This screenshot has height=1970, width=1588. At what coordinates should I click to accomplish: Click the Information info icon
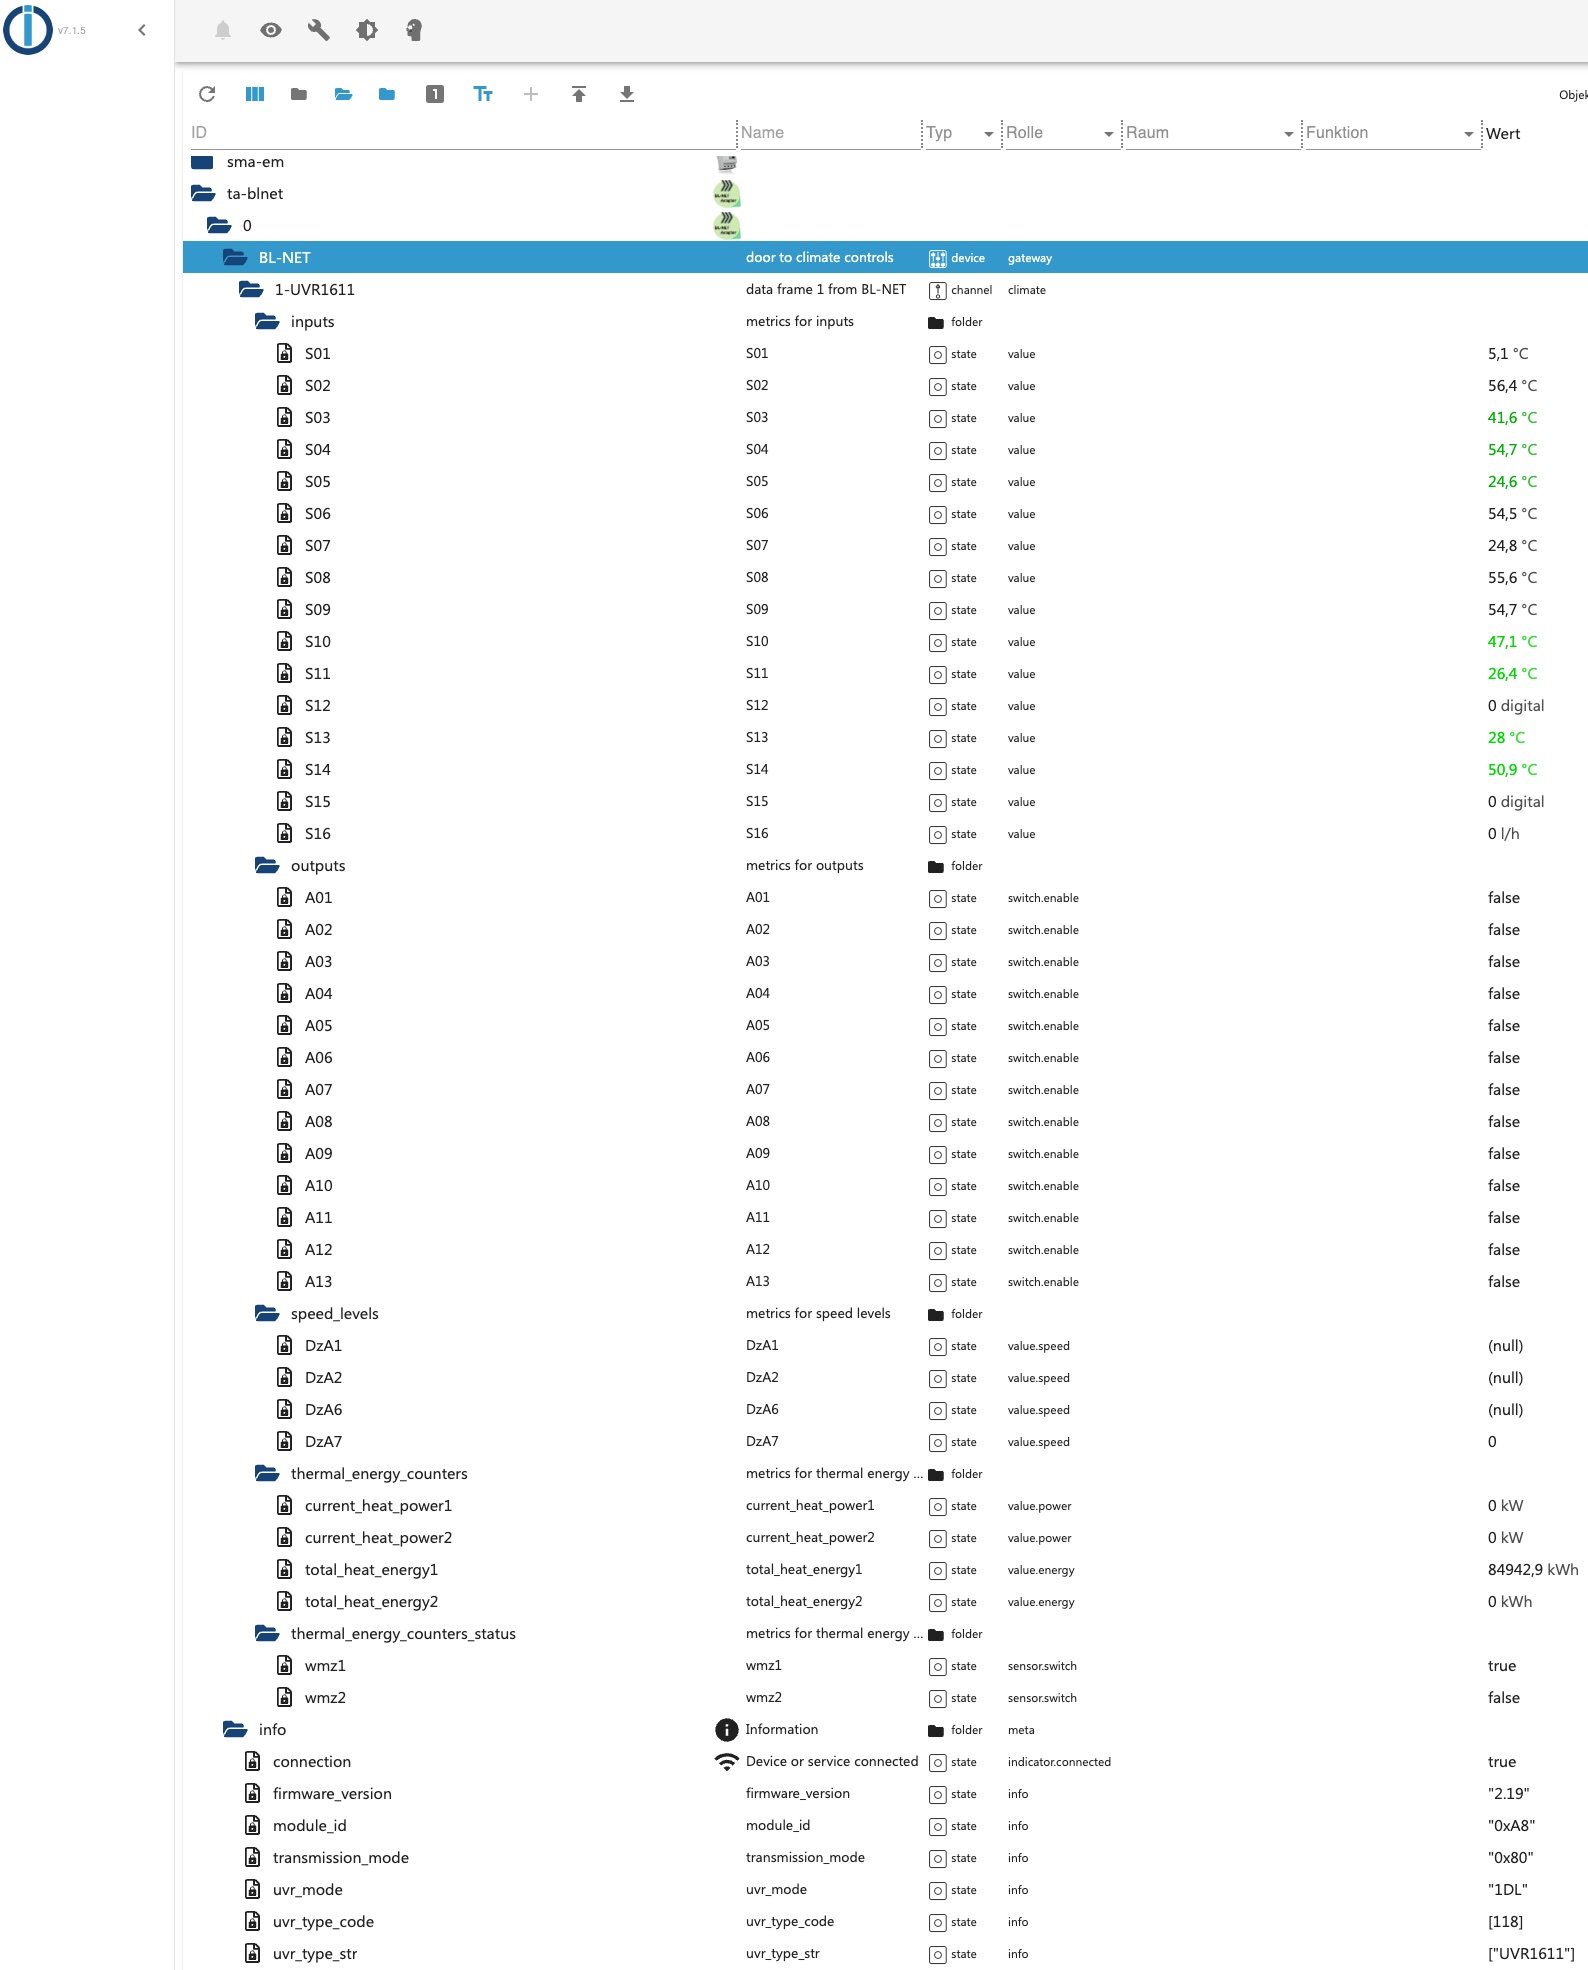tap(727, 1730)
